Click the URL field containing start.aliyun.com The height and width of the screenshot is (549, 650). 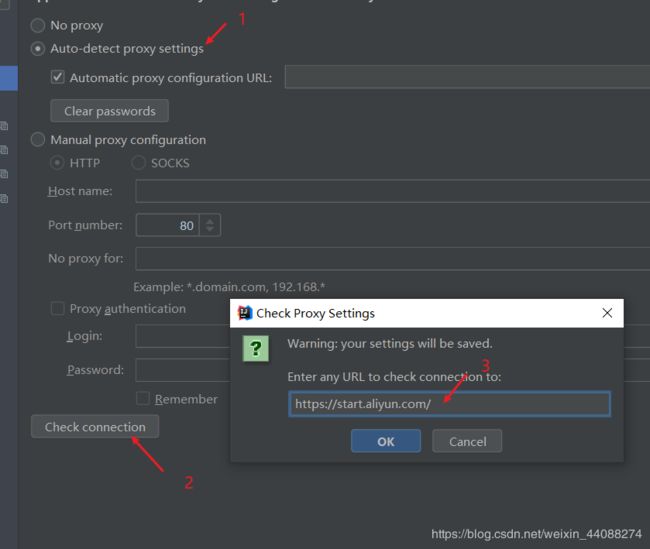(449, 404)
